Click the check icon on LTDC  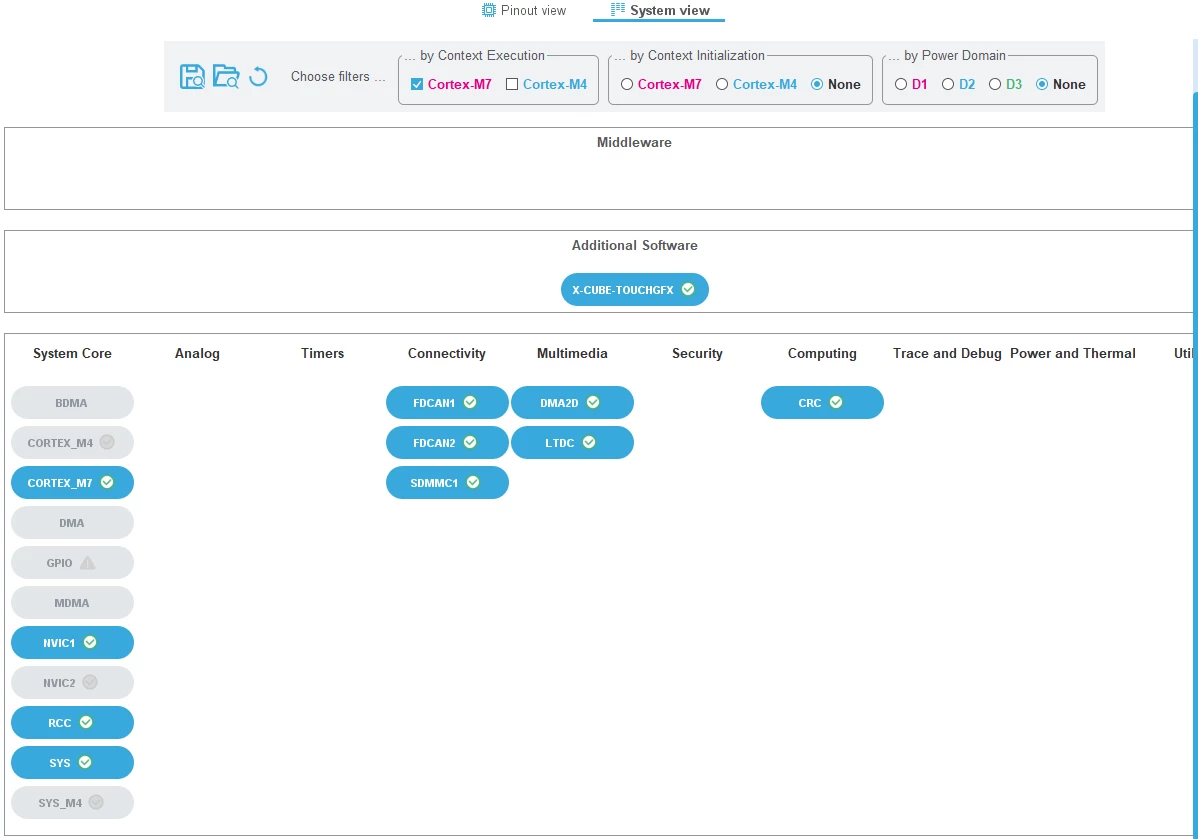[589, 442]
